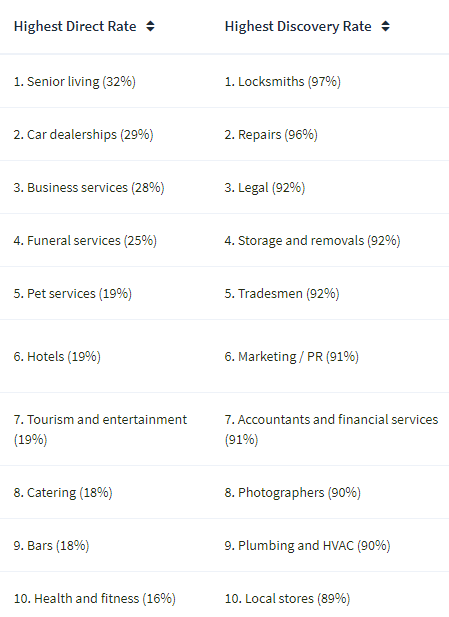Click the Highest Discovery Rate column header
Viewport: 449px width, 617px height.
(x=298, y=26)
